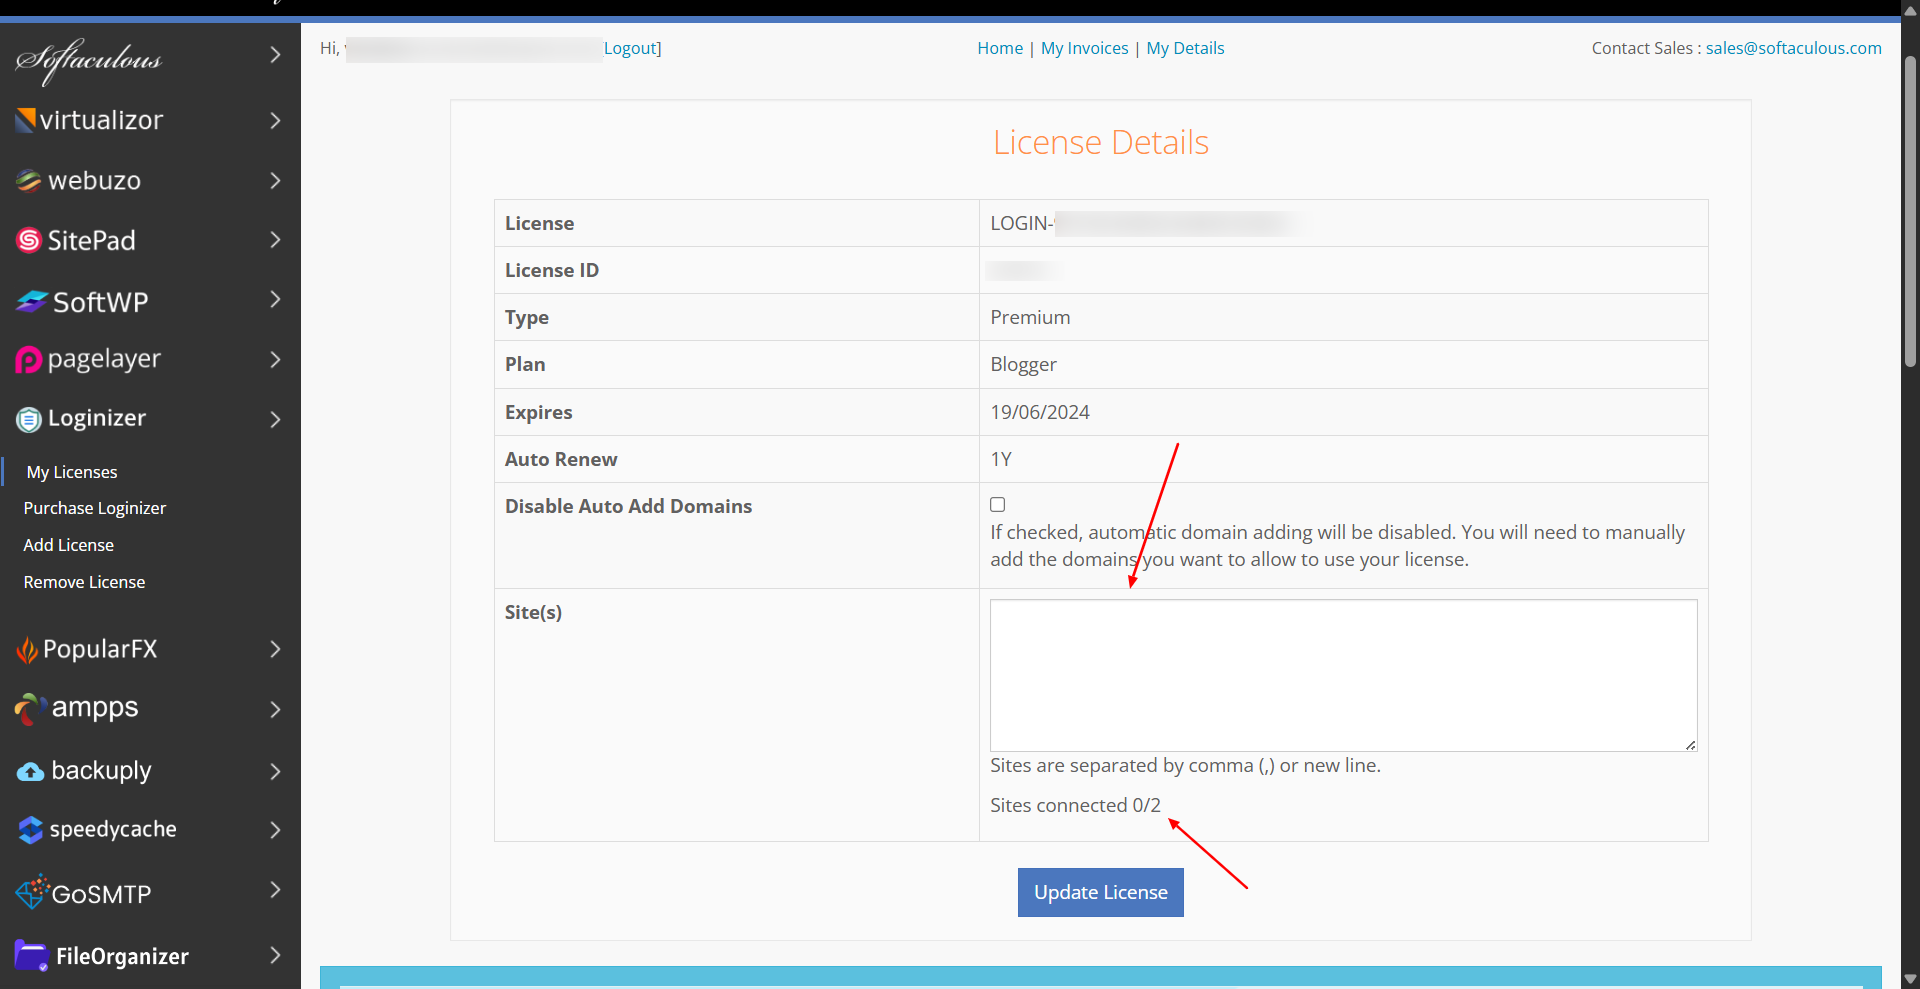Click the sales@softaculous.com email link
This screenshot has height=989, width=1920.
point(1793,48)
